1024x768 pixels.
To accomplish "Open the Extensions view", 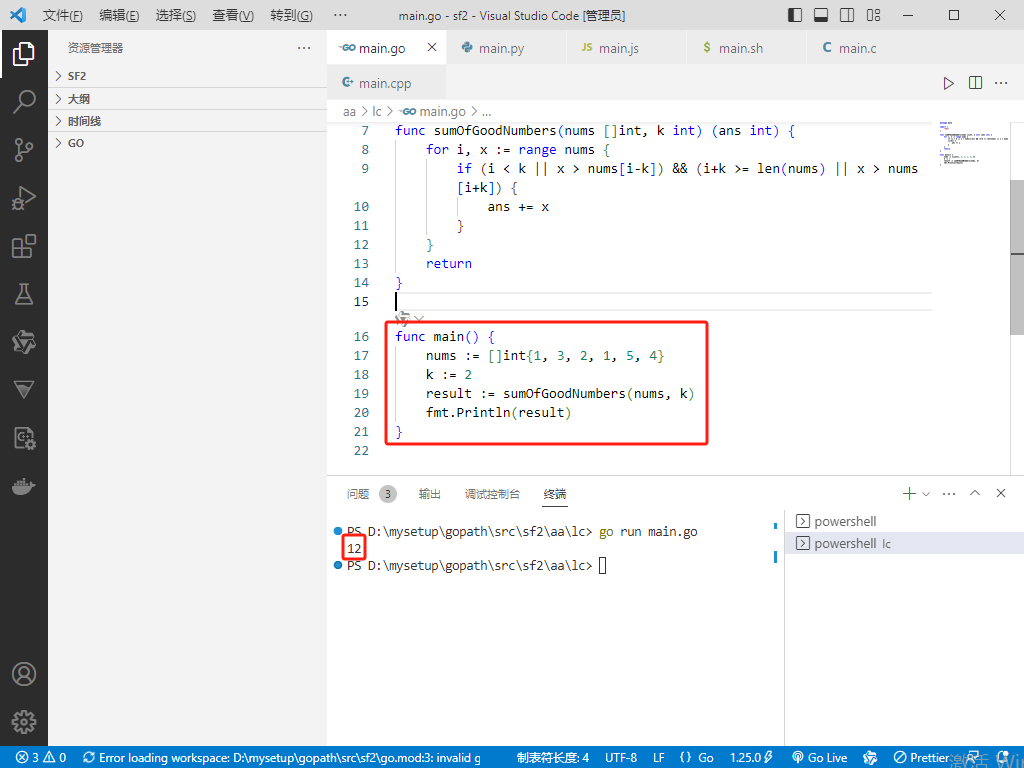I will pos(24,246).
